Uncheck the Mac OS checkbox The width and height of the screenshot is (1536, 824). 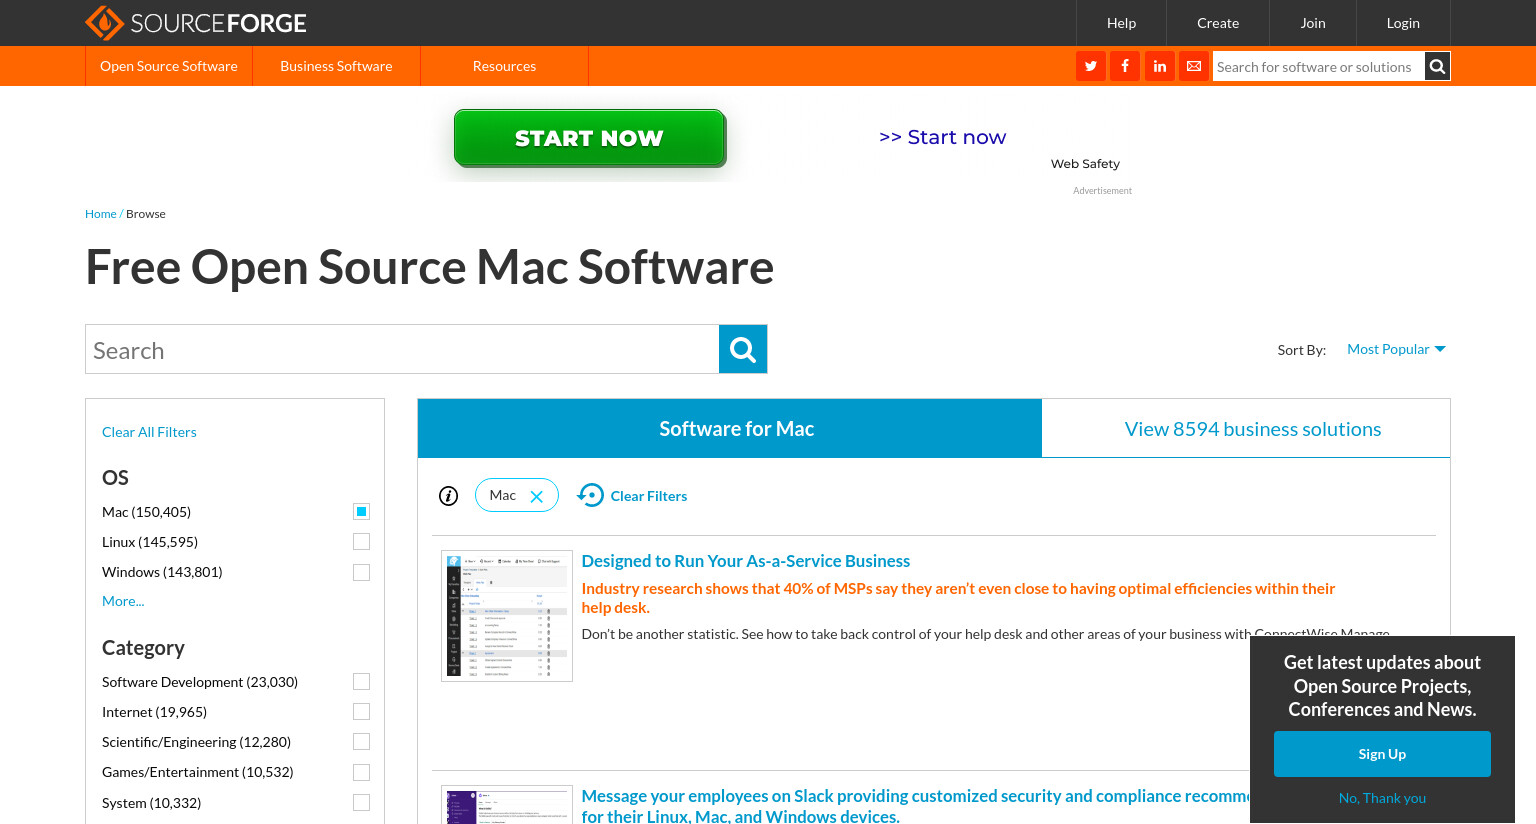[x=362, y=512]
